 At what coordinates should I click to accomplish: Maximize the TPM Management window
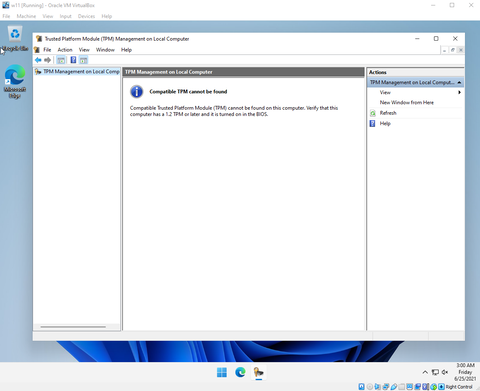pyautogui.click(x=436, y=39)
